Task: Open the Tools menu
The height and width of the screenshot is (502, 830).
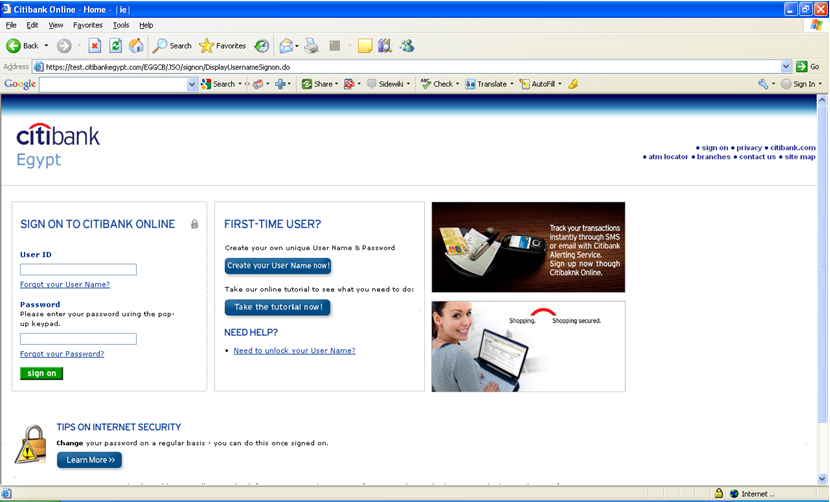Action: [121, 24]
